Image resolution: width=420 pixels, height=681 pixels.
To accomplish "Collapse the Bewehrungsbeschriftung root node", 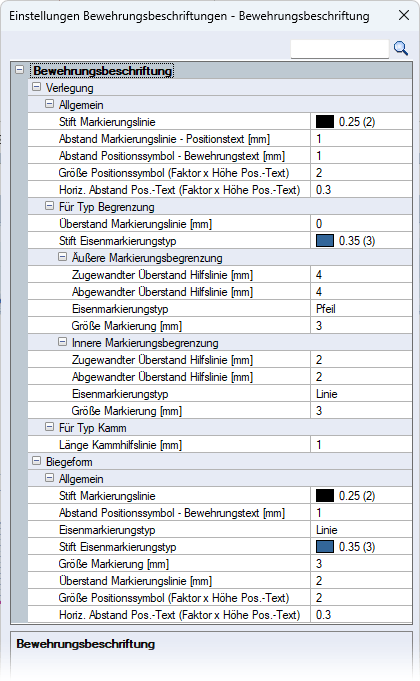I will (x=20, y=69).
